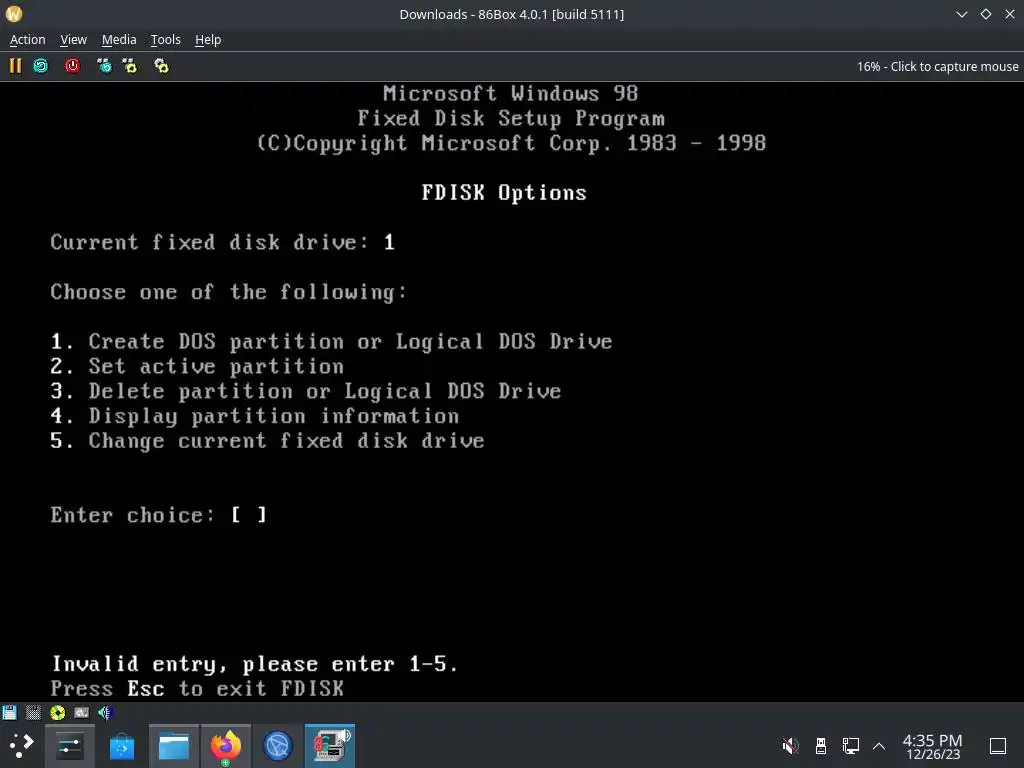Expand hidden system tray icons arrow

tap(879, 746)
